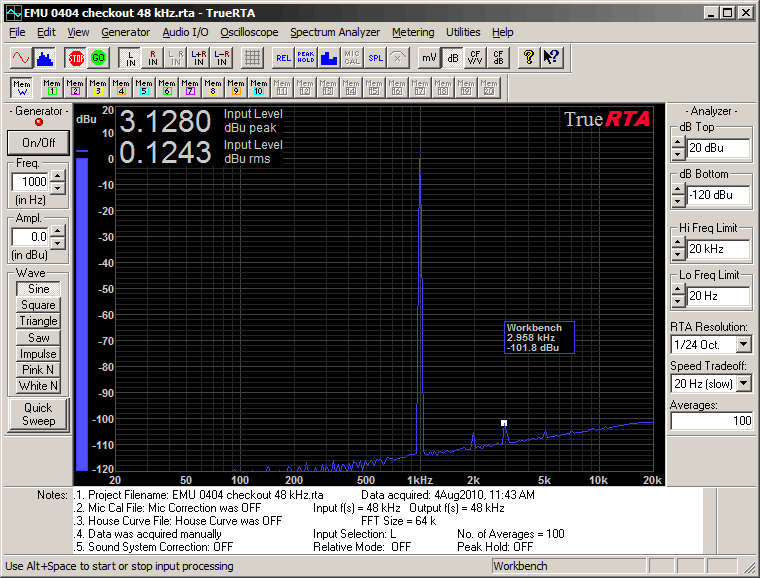The width and height of the screenshot is (760, 578).
Task: Decrease dB Bottom value with down arrow
Action: pos(679,201)
